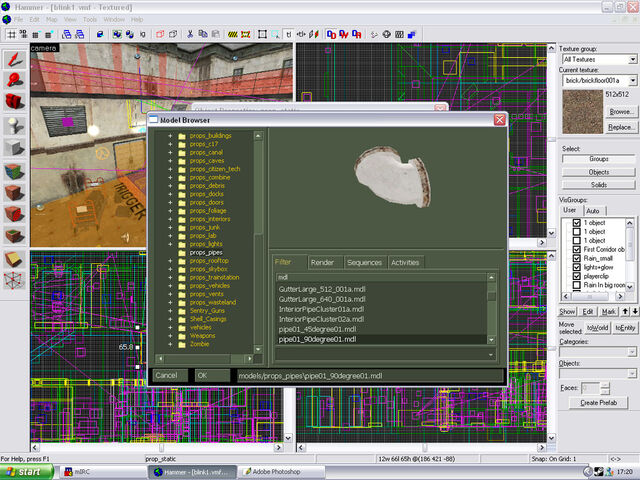Click the Cut scissors icon

[190, 34]
